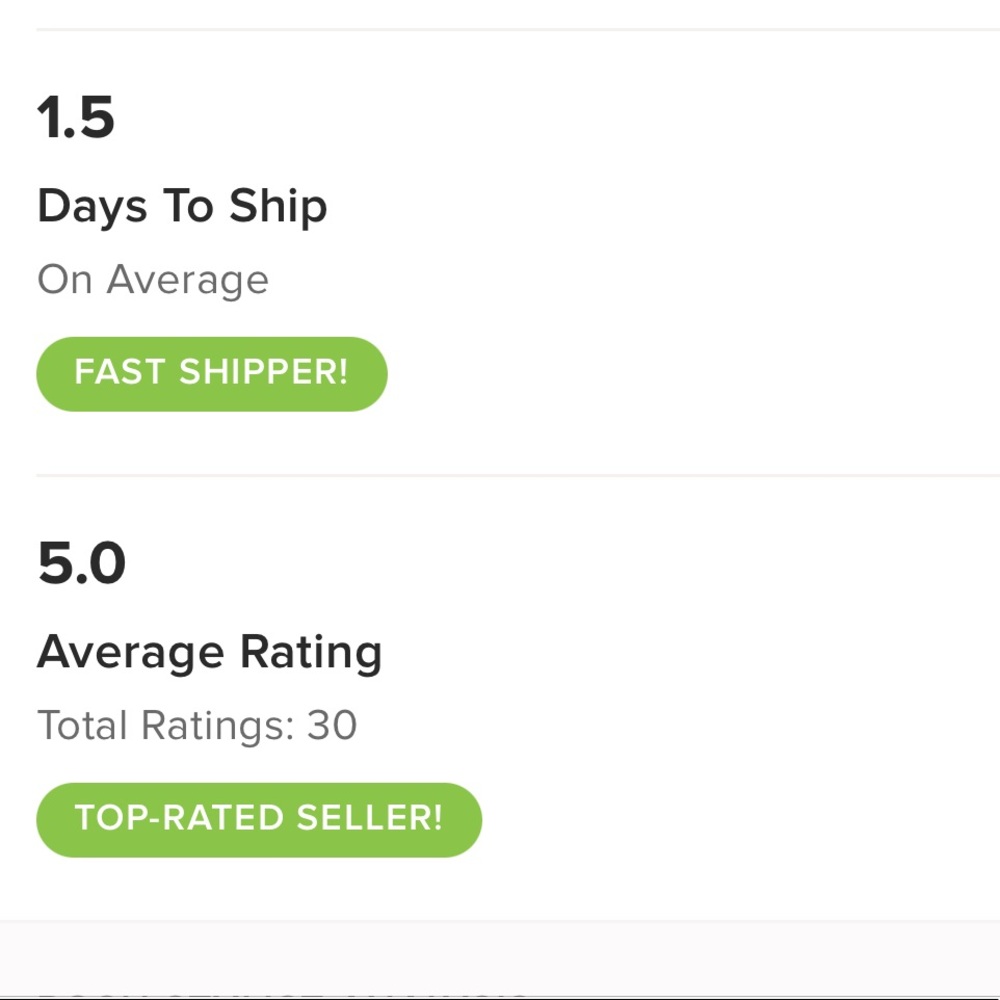1000x1000 pixels.
Task: Click the gray section below seller badges
Action: (x=500, y=955)
